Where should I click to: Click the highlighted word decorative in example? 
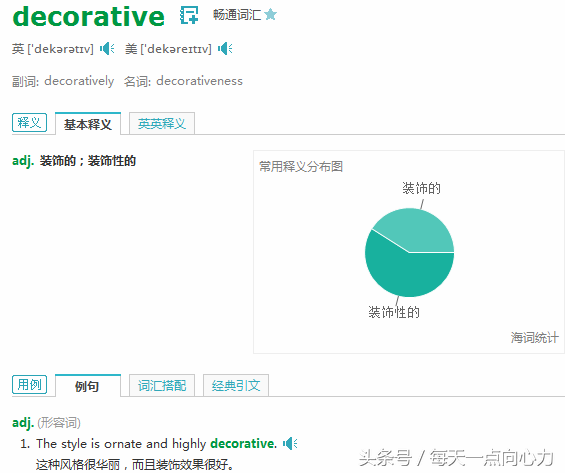(x=243, y=443)
